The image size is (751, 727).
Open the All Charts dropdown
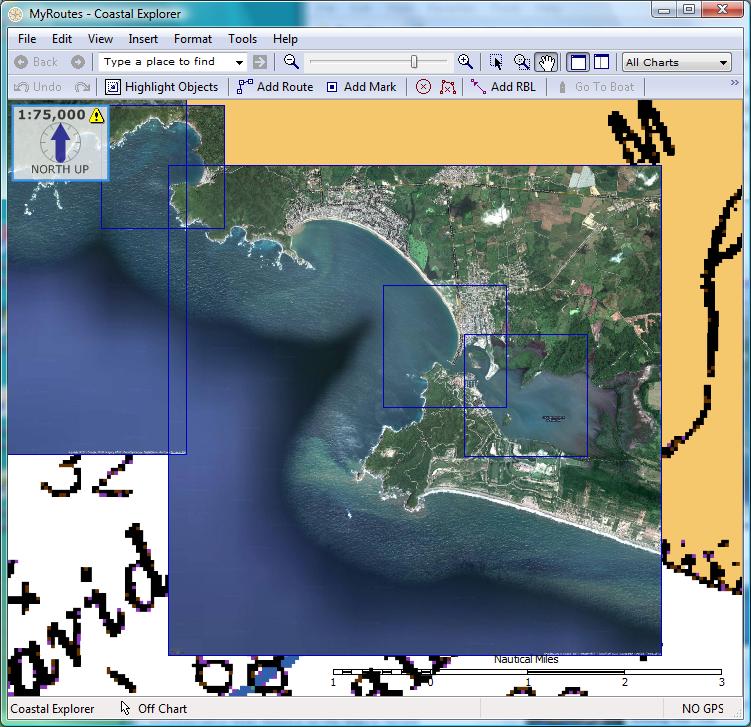point(677,62)
